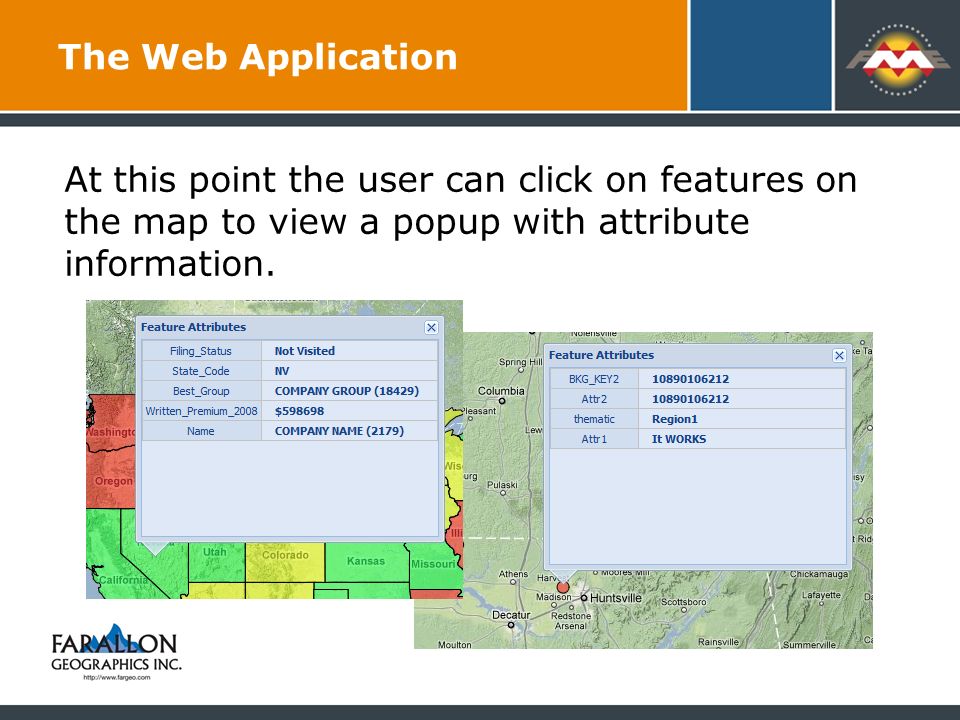
Task: Close the left Feature Attributes popup
Action: click(431, 328)
